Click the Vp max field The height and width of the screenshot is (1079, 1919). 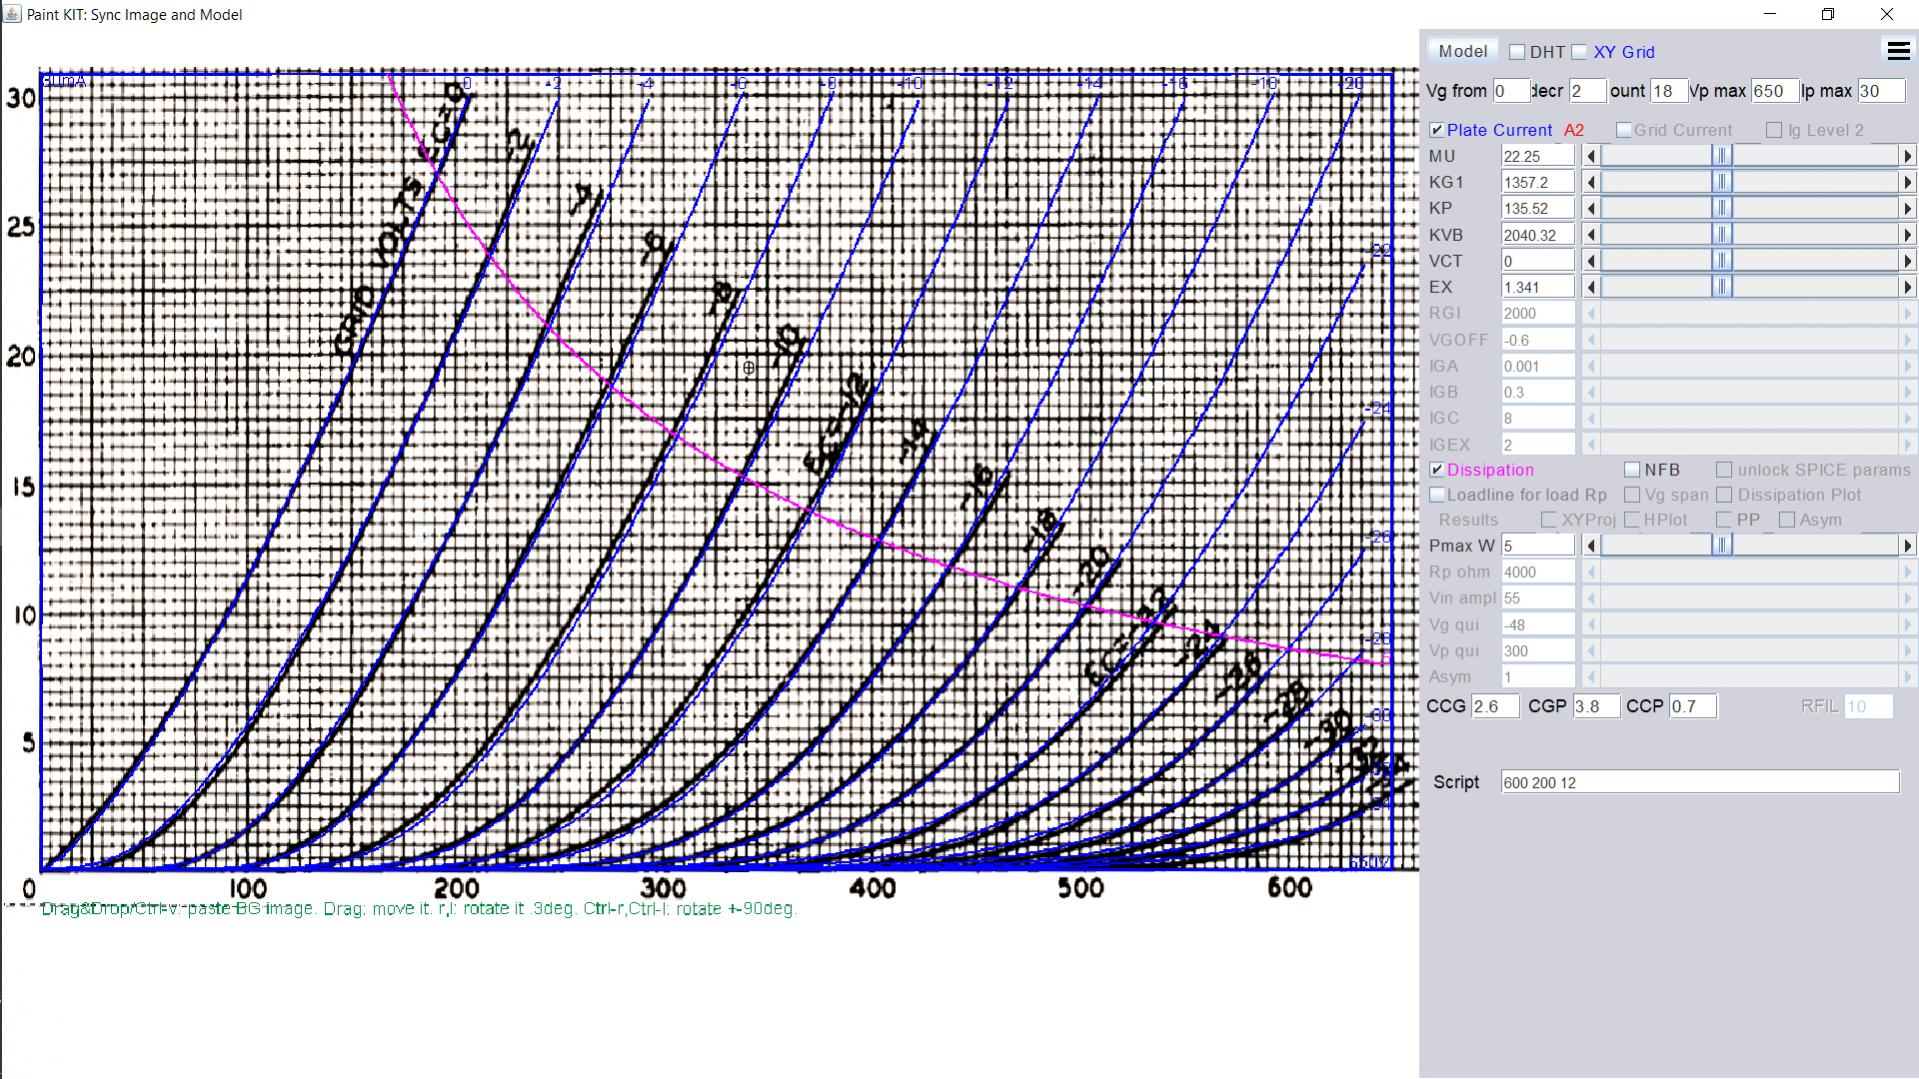(1774, 91)
